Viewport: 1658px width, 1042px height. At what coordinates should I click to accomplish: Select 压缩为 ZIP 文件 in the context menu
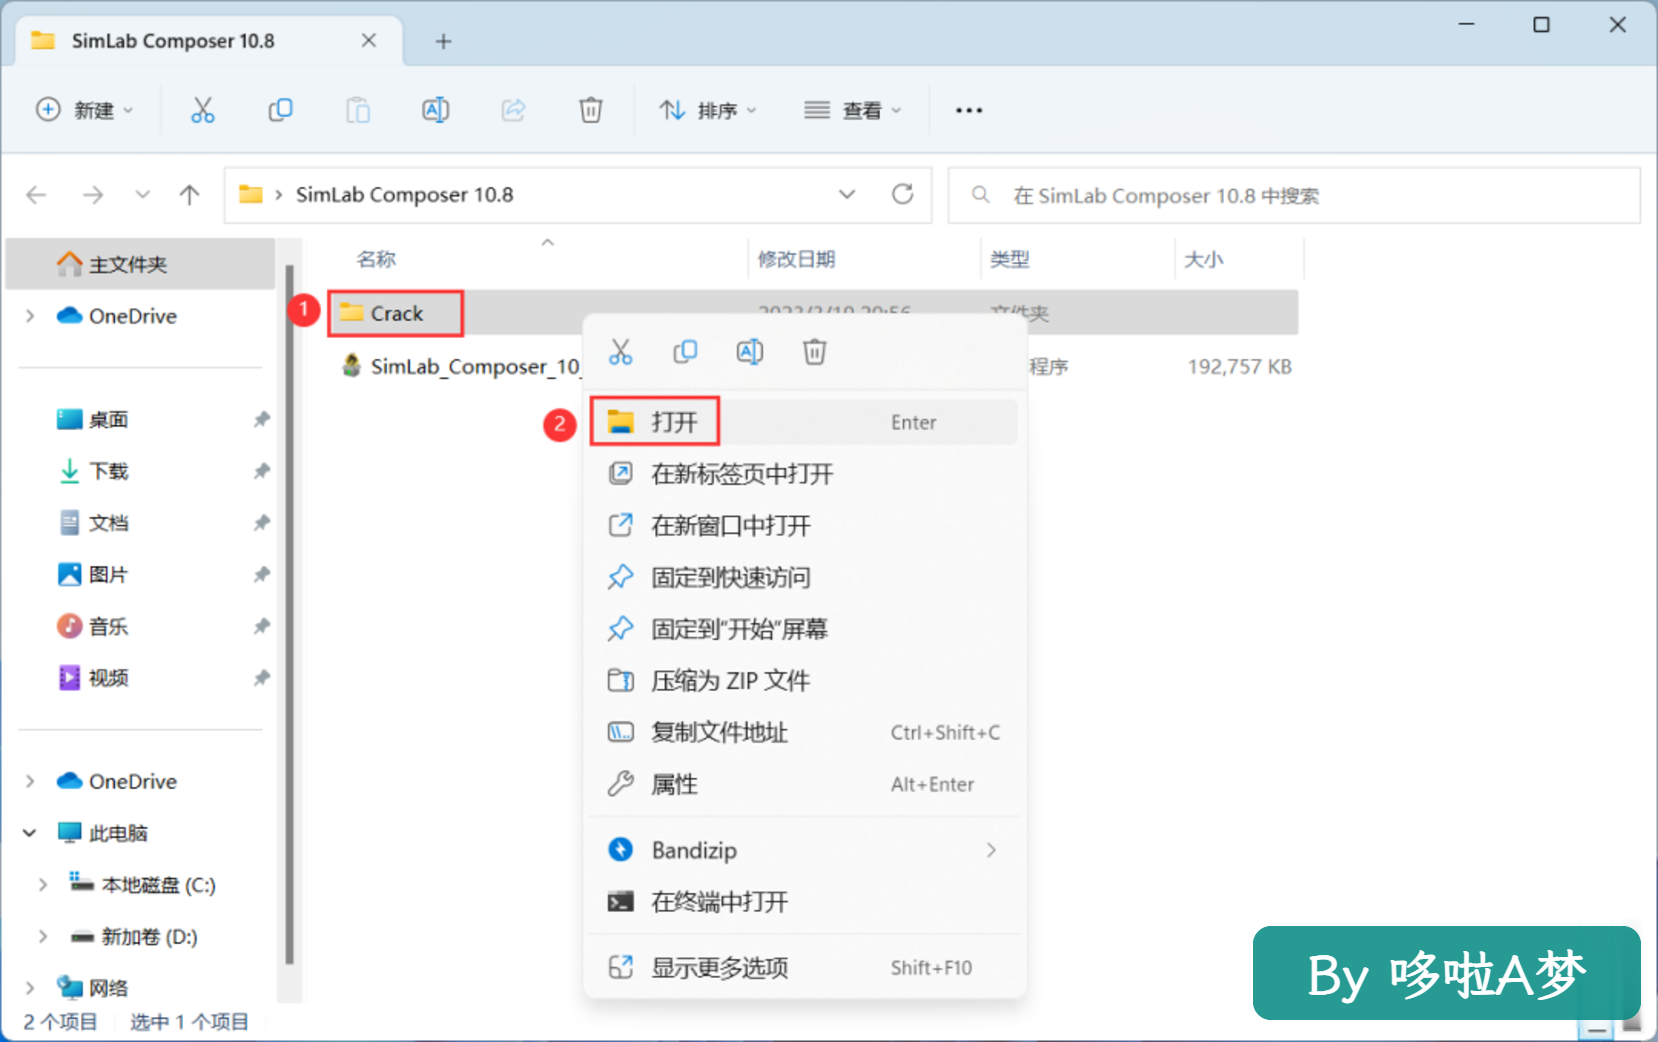(x=804, y=681)
